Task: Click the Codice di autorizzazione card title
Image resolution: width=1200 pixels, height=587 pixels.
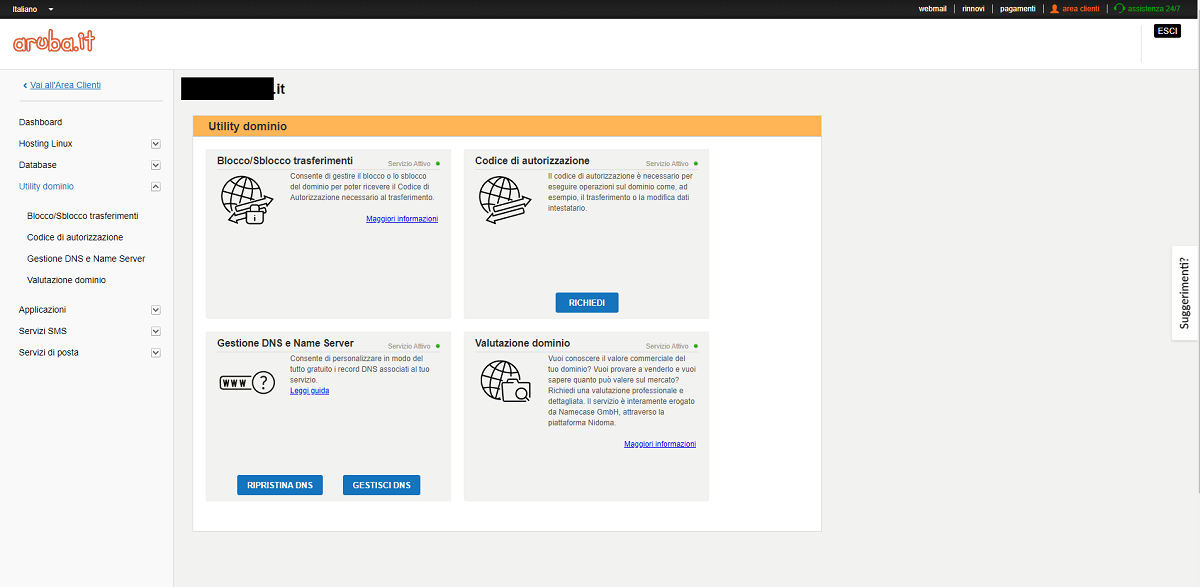Action: click(x=532, y=160)
